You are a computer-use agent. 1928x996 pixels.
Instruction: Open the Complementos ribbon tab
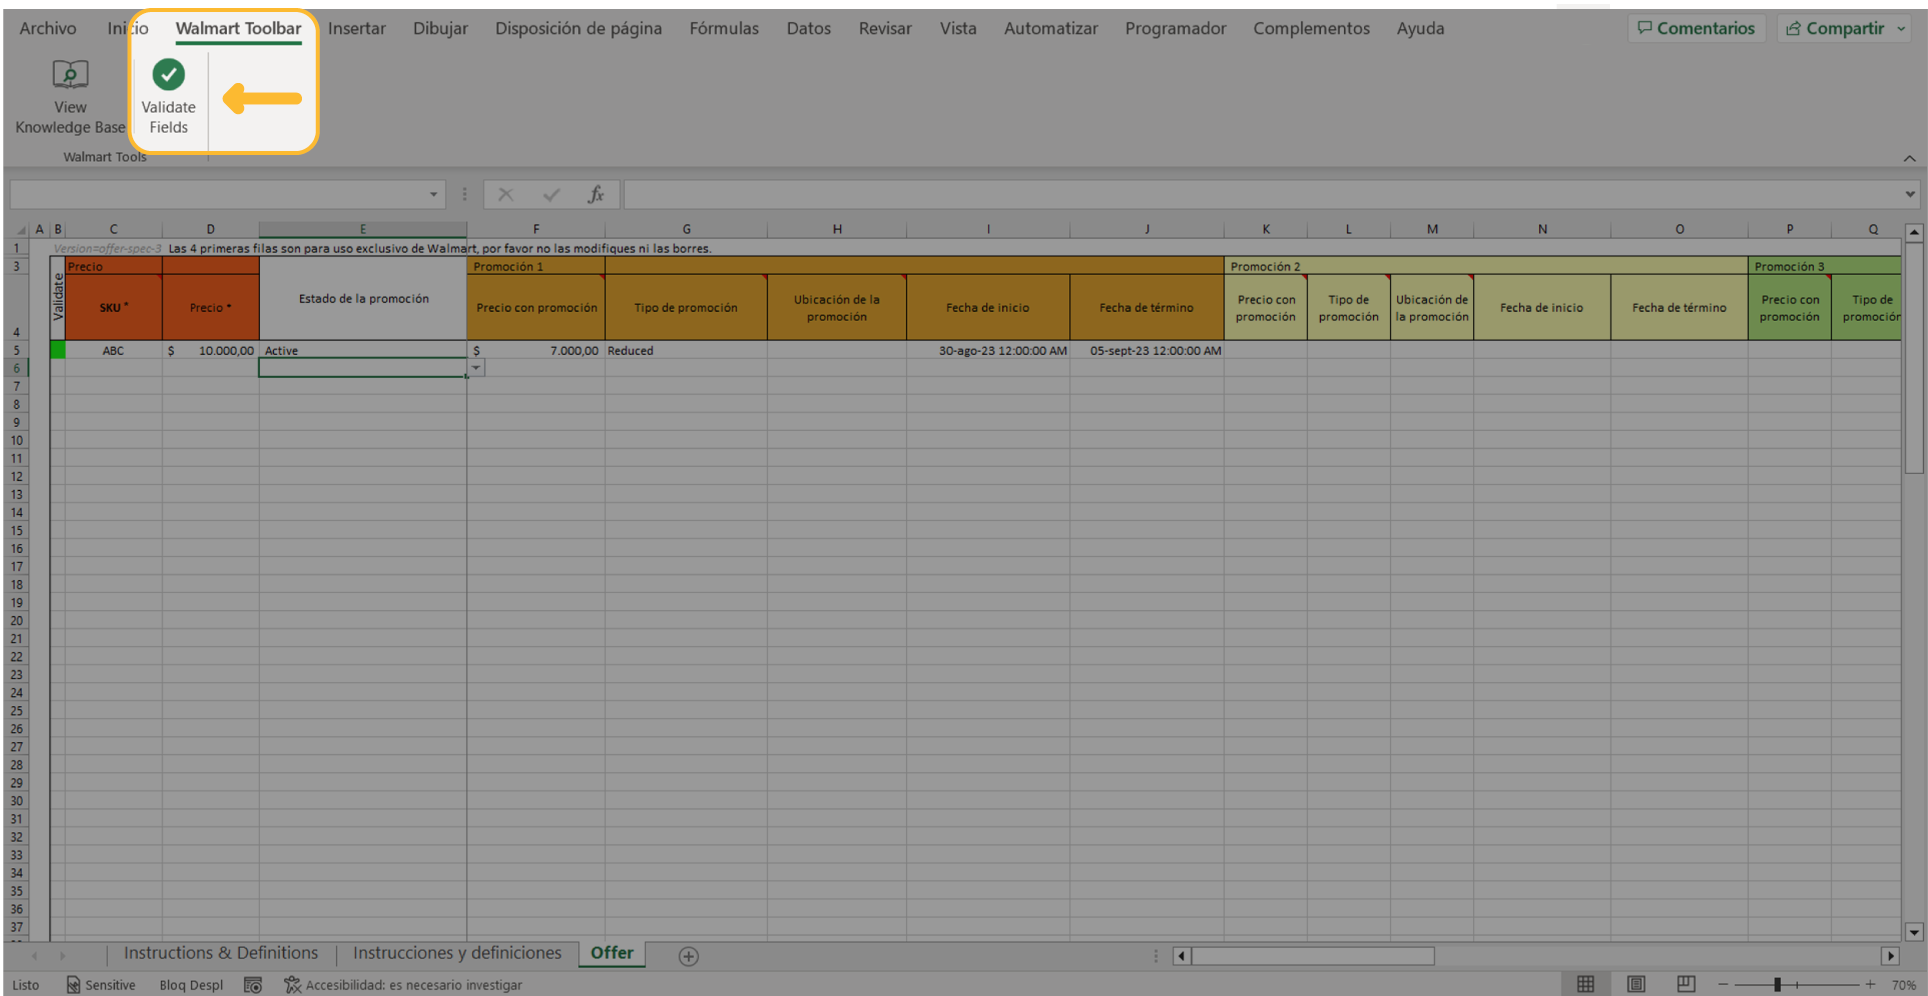point(1311,29)
